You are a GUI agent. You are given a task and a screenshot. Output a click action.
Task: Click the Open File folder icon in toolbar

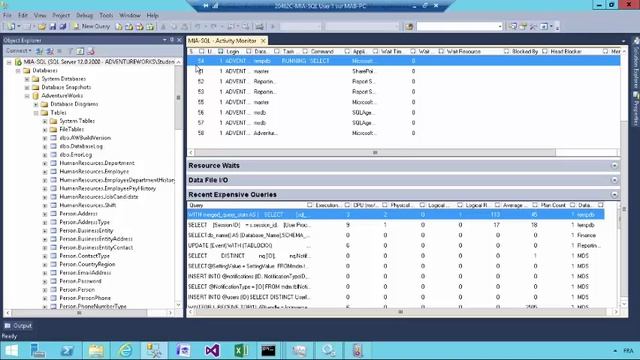point(42,27)
